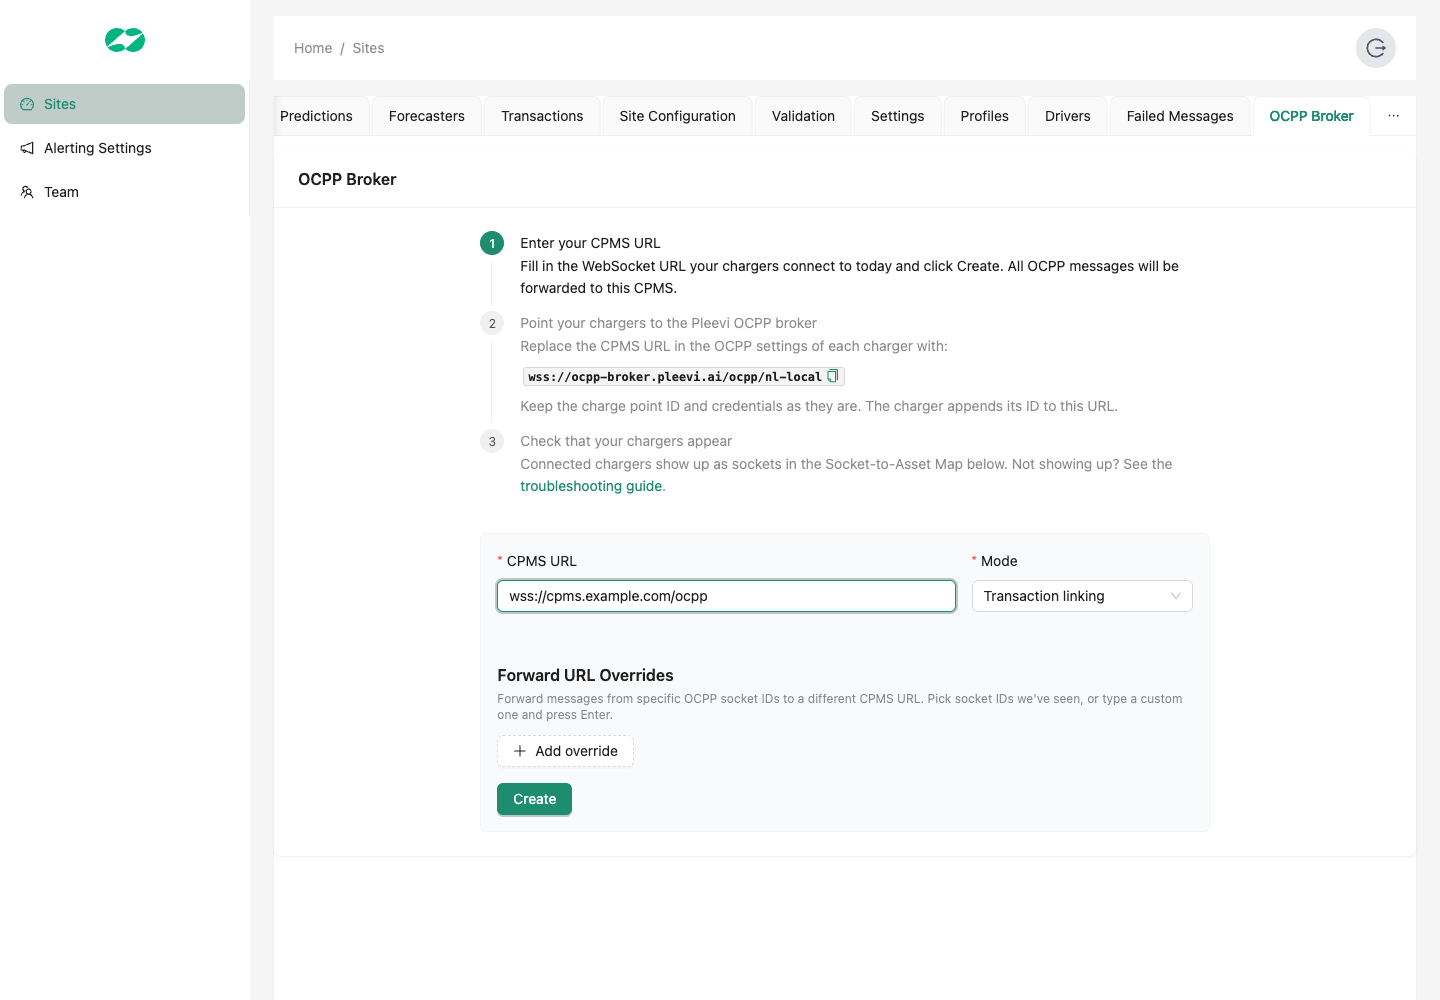Click plus icon on Add override
This screenshot has width=1440, height=1000.
pyautogui.click(x=519, y=751)
